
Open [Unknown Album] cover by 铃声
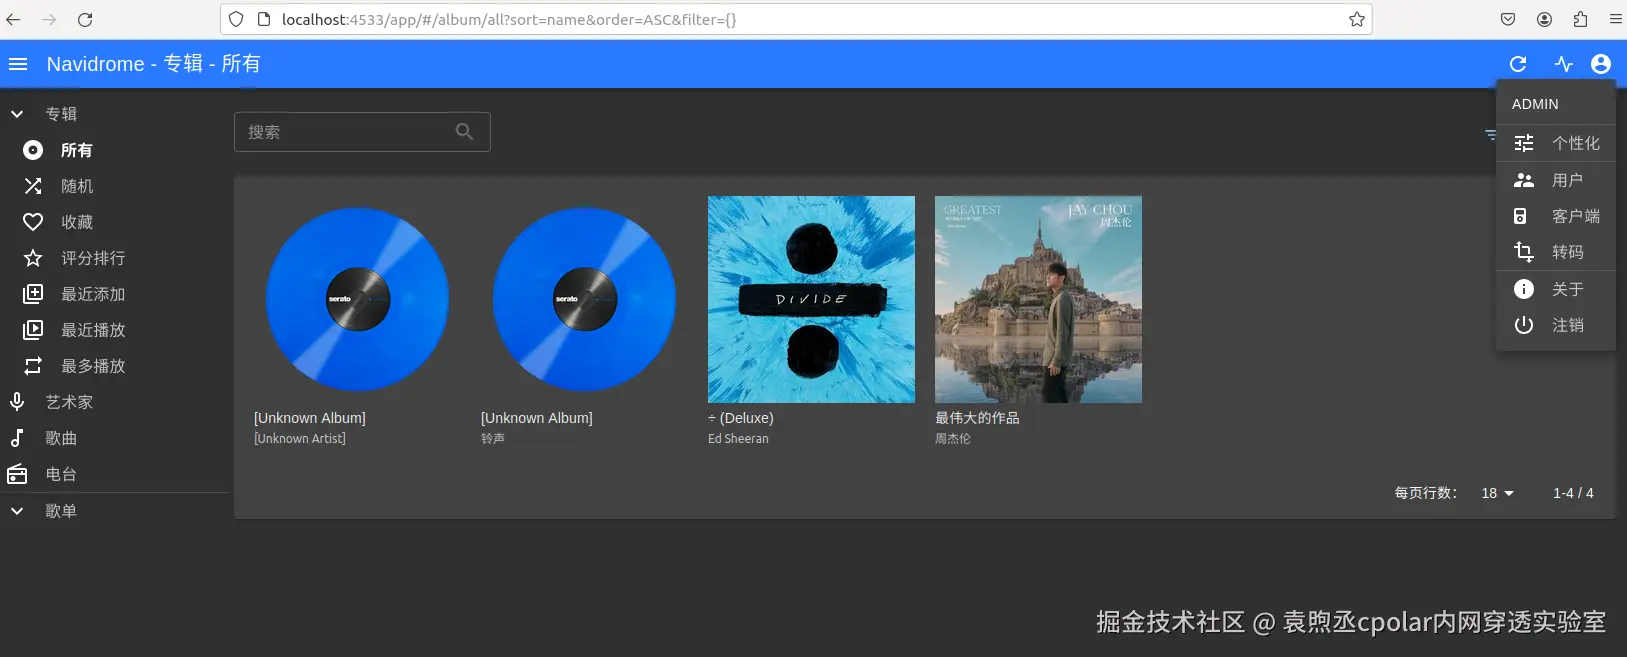(x=584, y=299)
